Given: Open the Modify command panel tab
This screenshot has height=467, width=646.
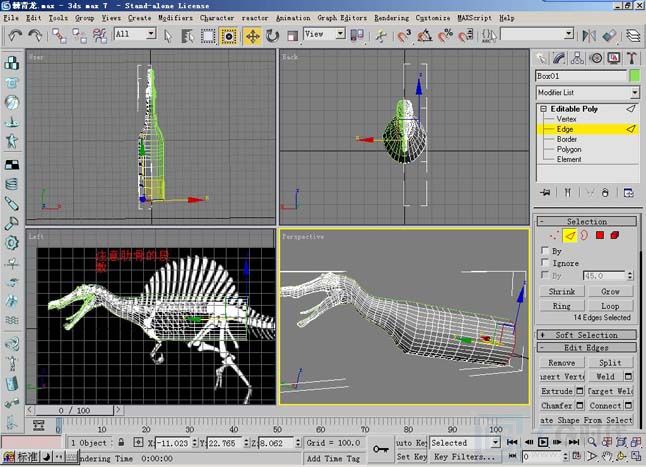Looking at the screenshot, I should point(559,58).
